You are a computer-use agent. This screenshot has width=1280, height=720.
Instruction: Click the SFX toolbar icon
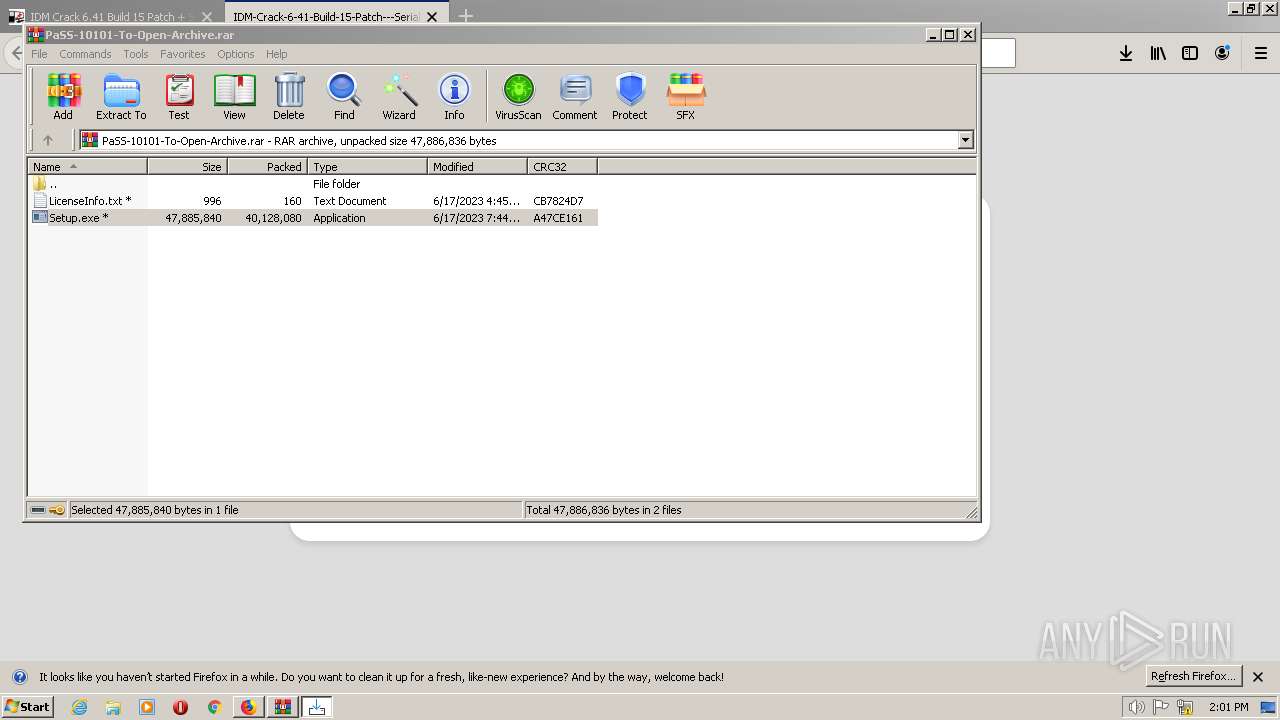685,97
